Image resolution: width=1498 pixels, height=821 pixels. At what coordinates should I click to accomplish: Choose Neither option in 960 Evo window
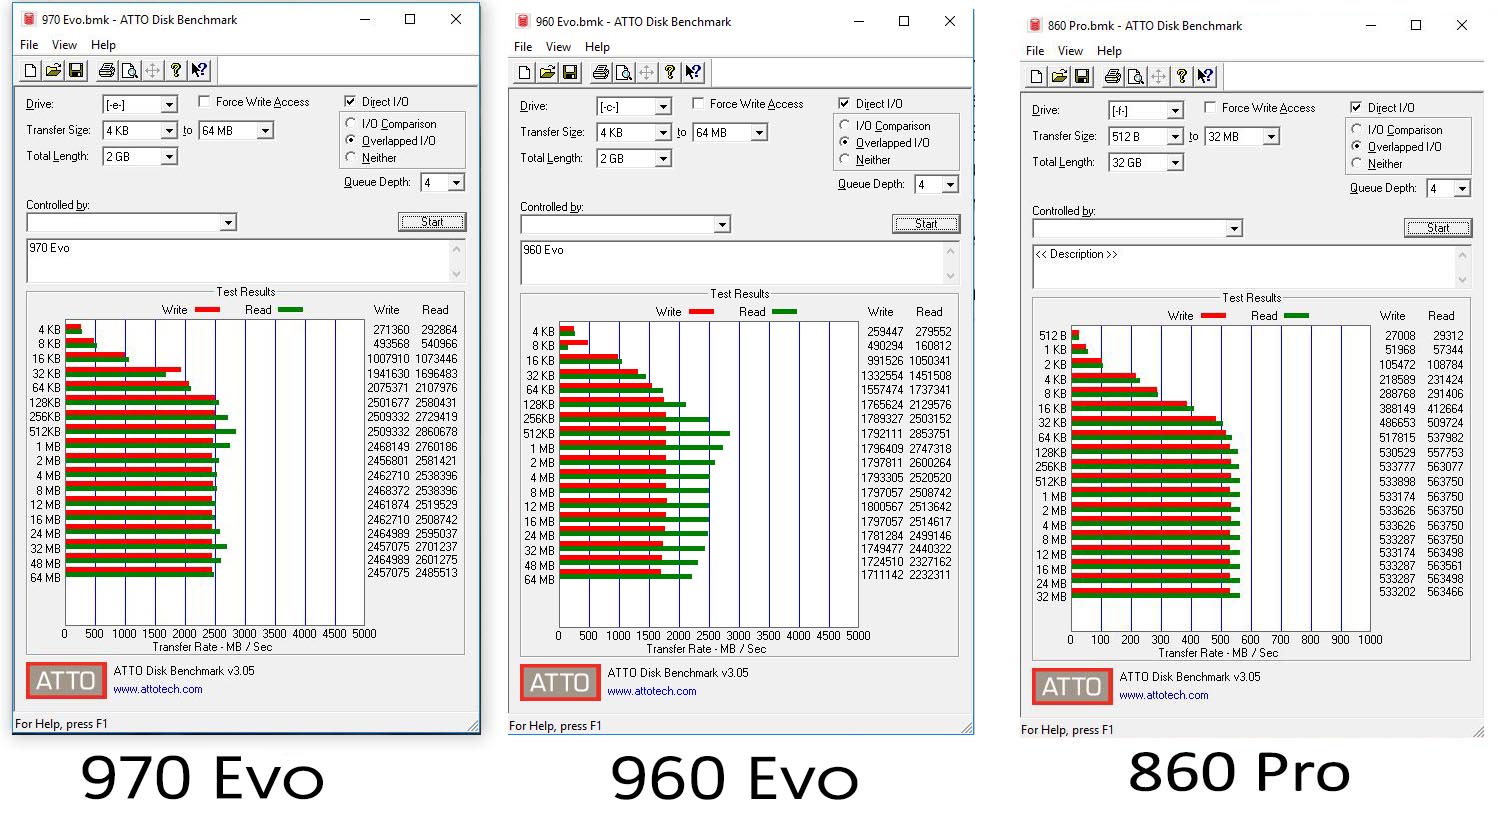(845, 160)
